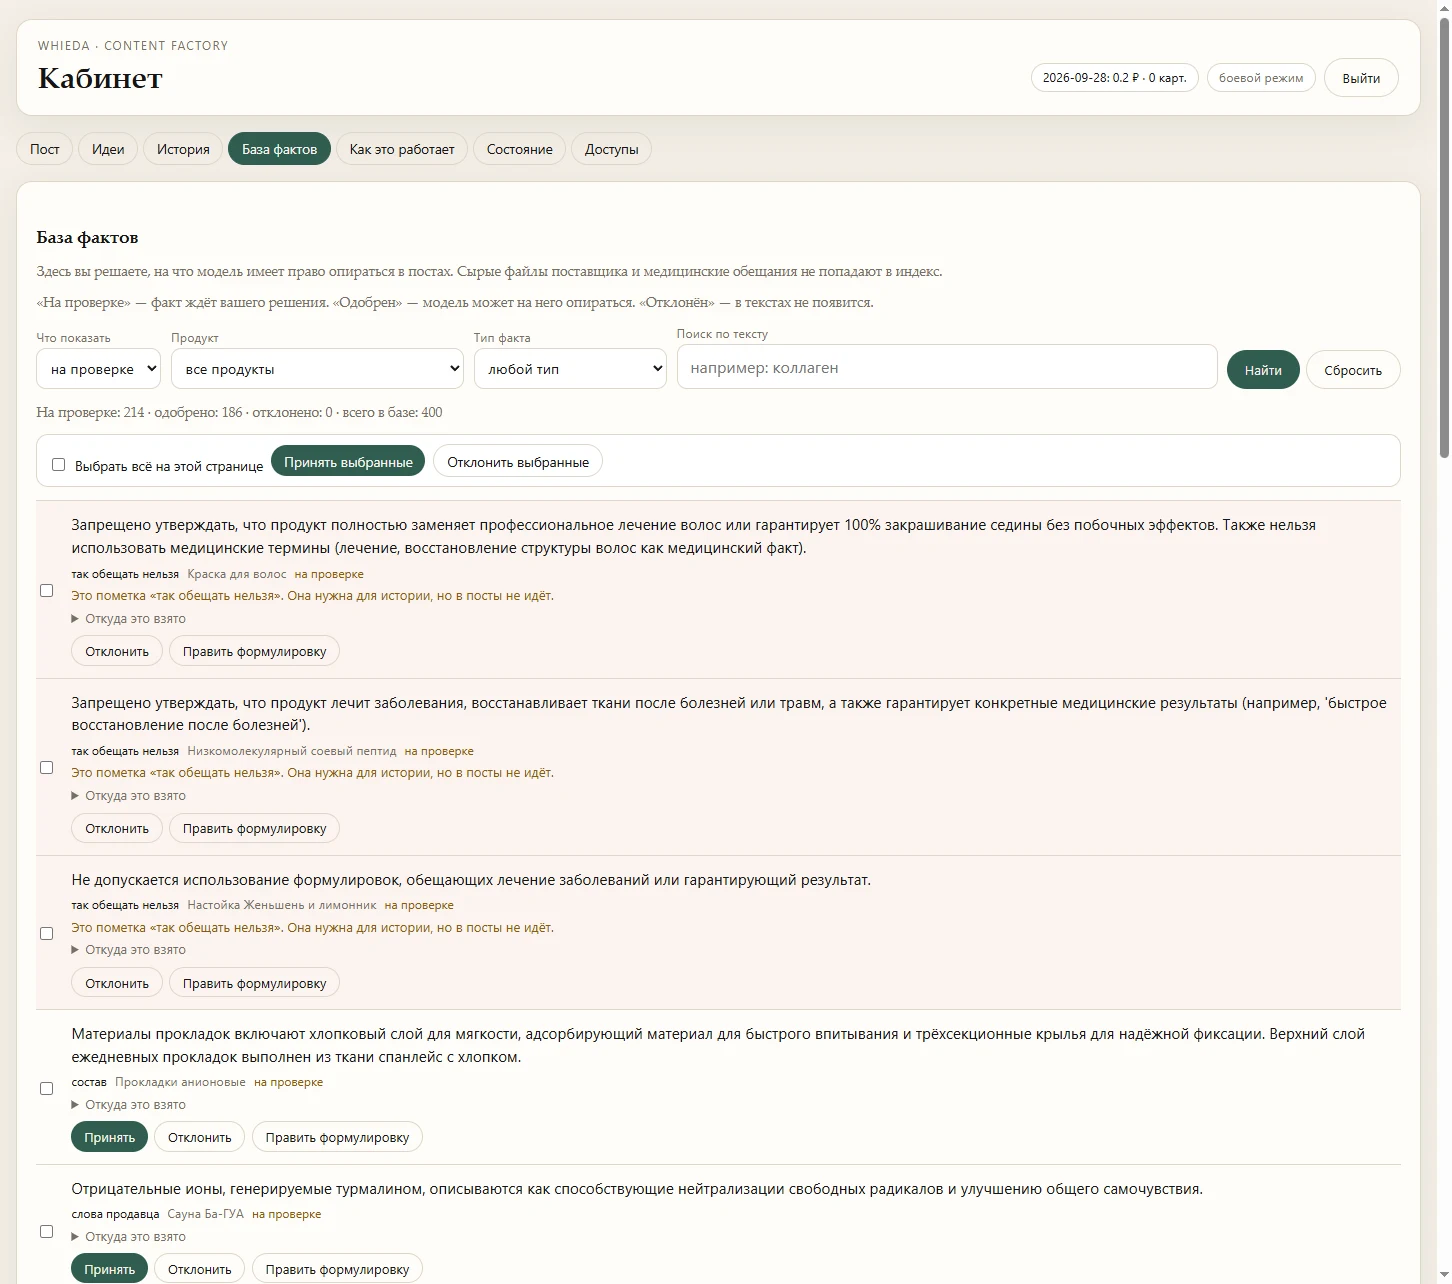The height and width of the screenshot is (1284, 1452).
Task: Select the 'База фактов' tab
Action: coord(279,149)
